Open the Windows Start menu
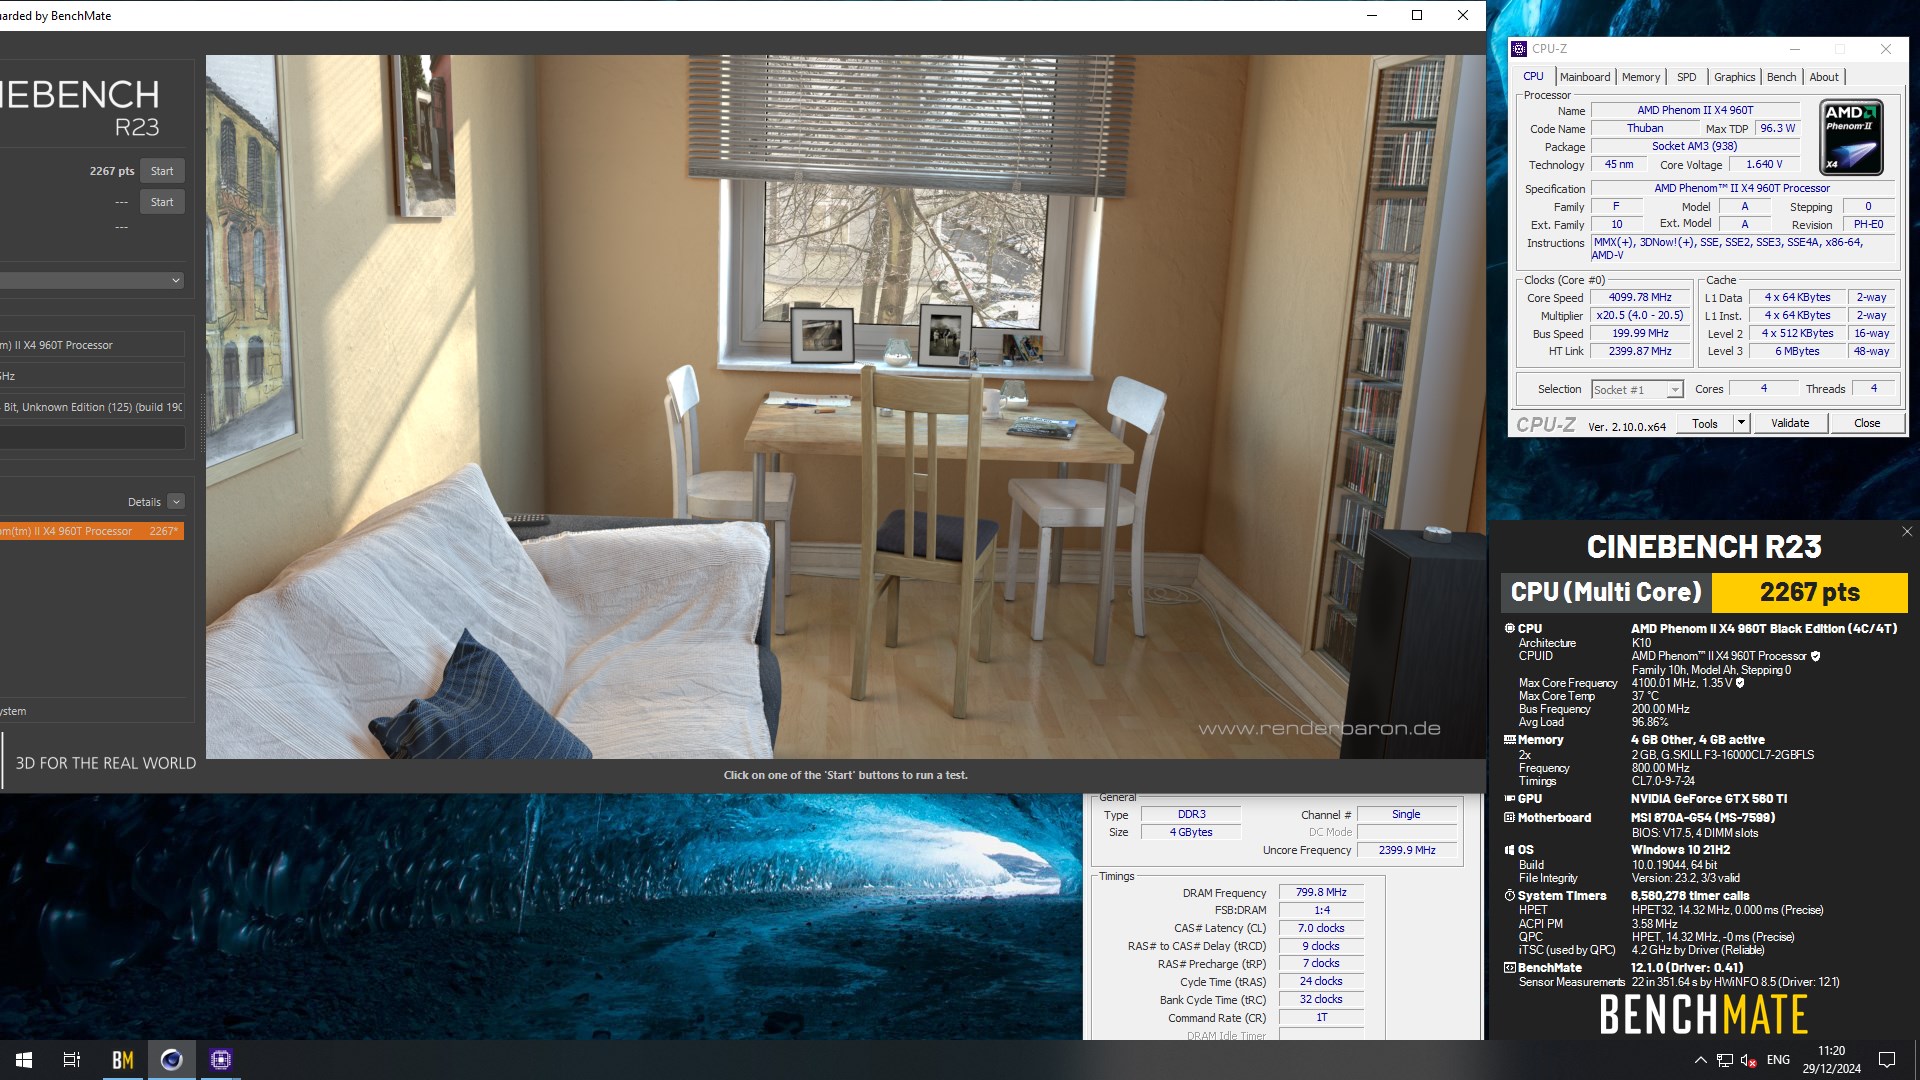This screenshot has width=1920, height=1080. pyautogui.click(x=24, y=1060)
